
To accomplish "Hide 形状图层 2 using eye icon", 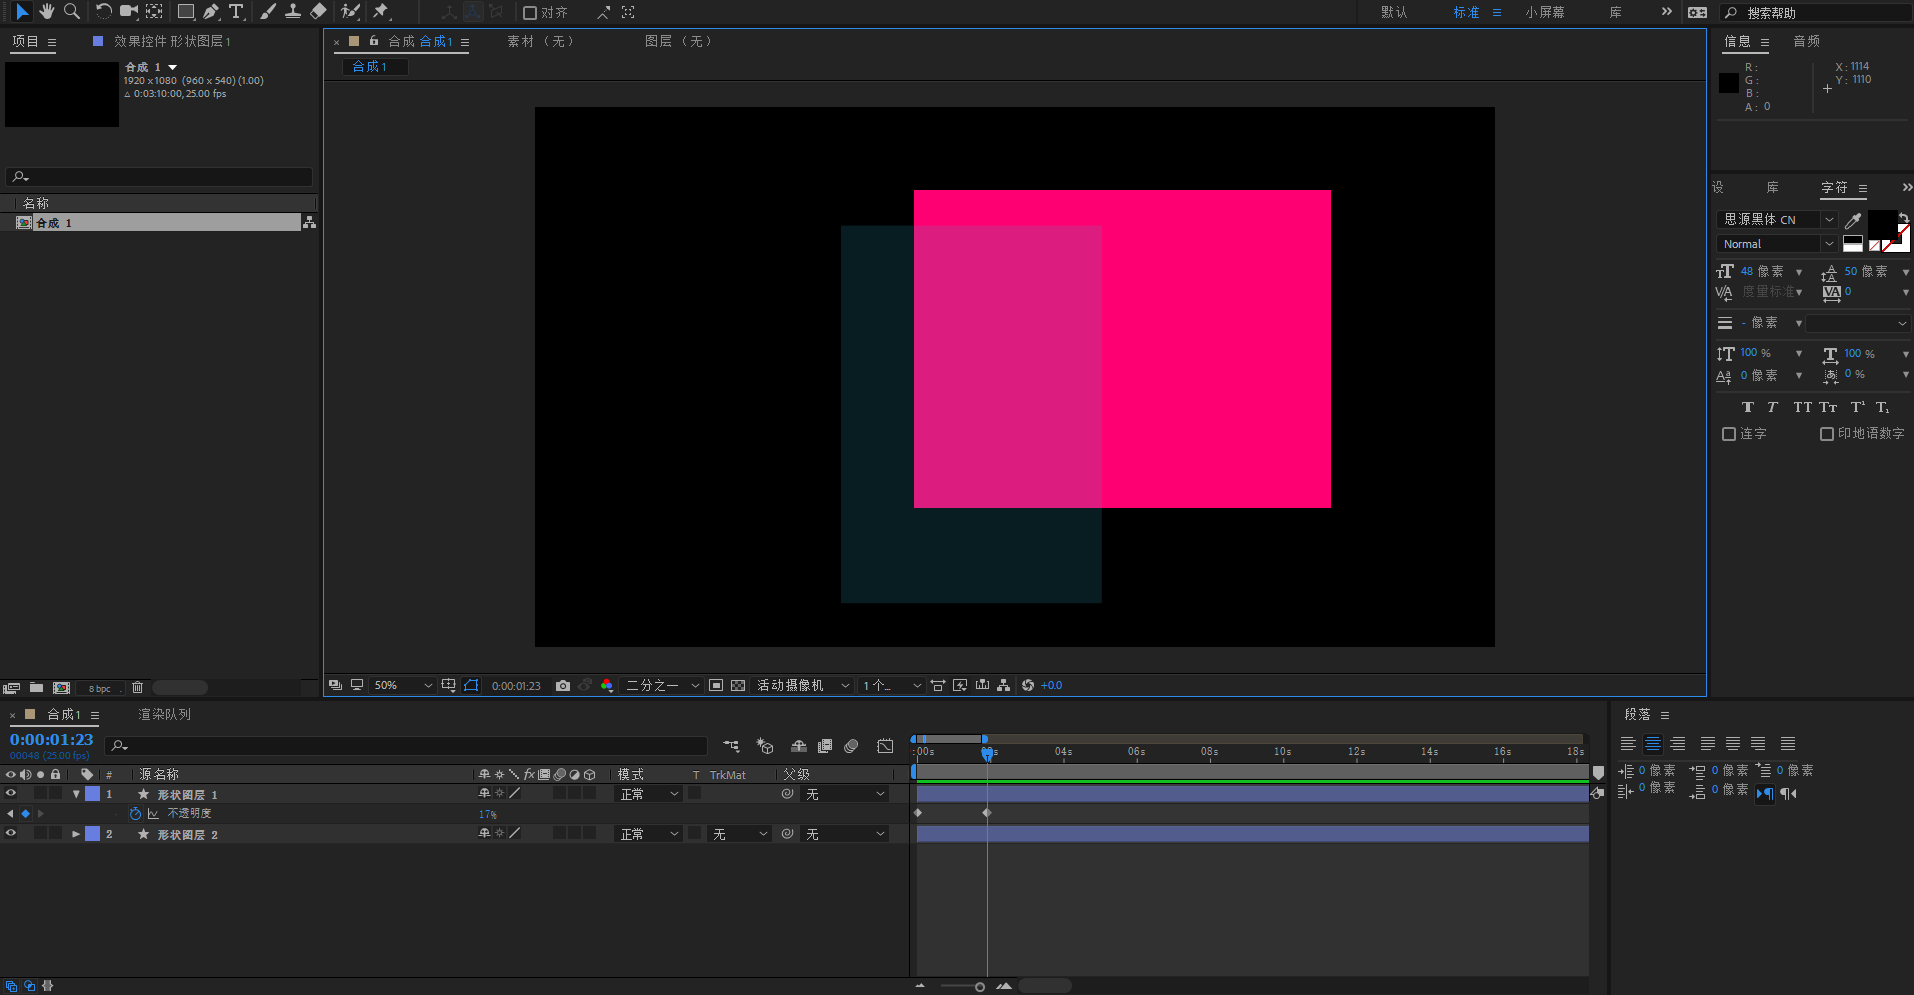I will tap(11, 833).
